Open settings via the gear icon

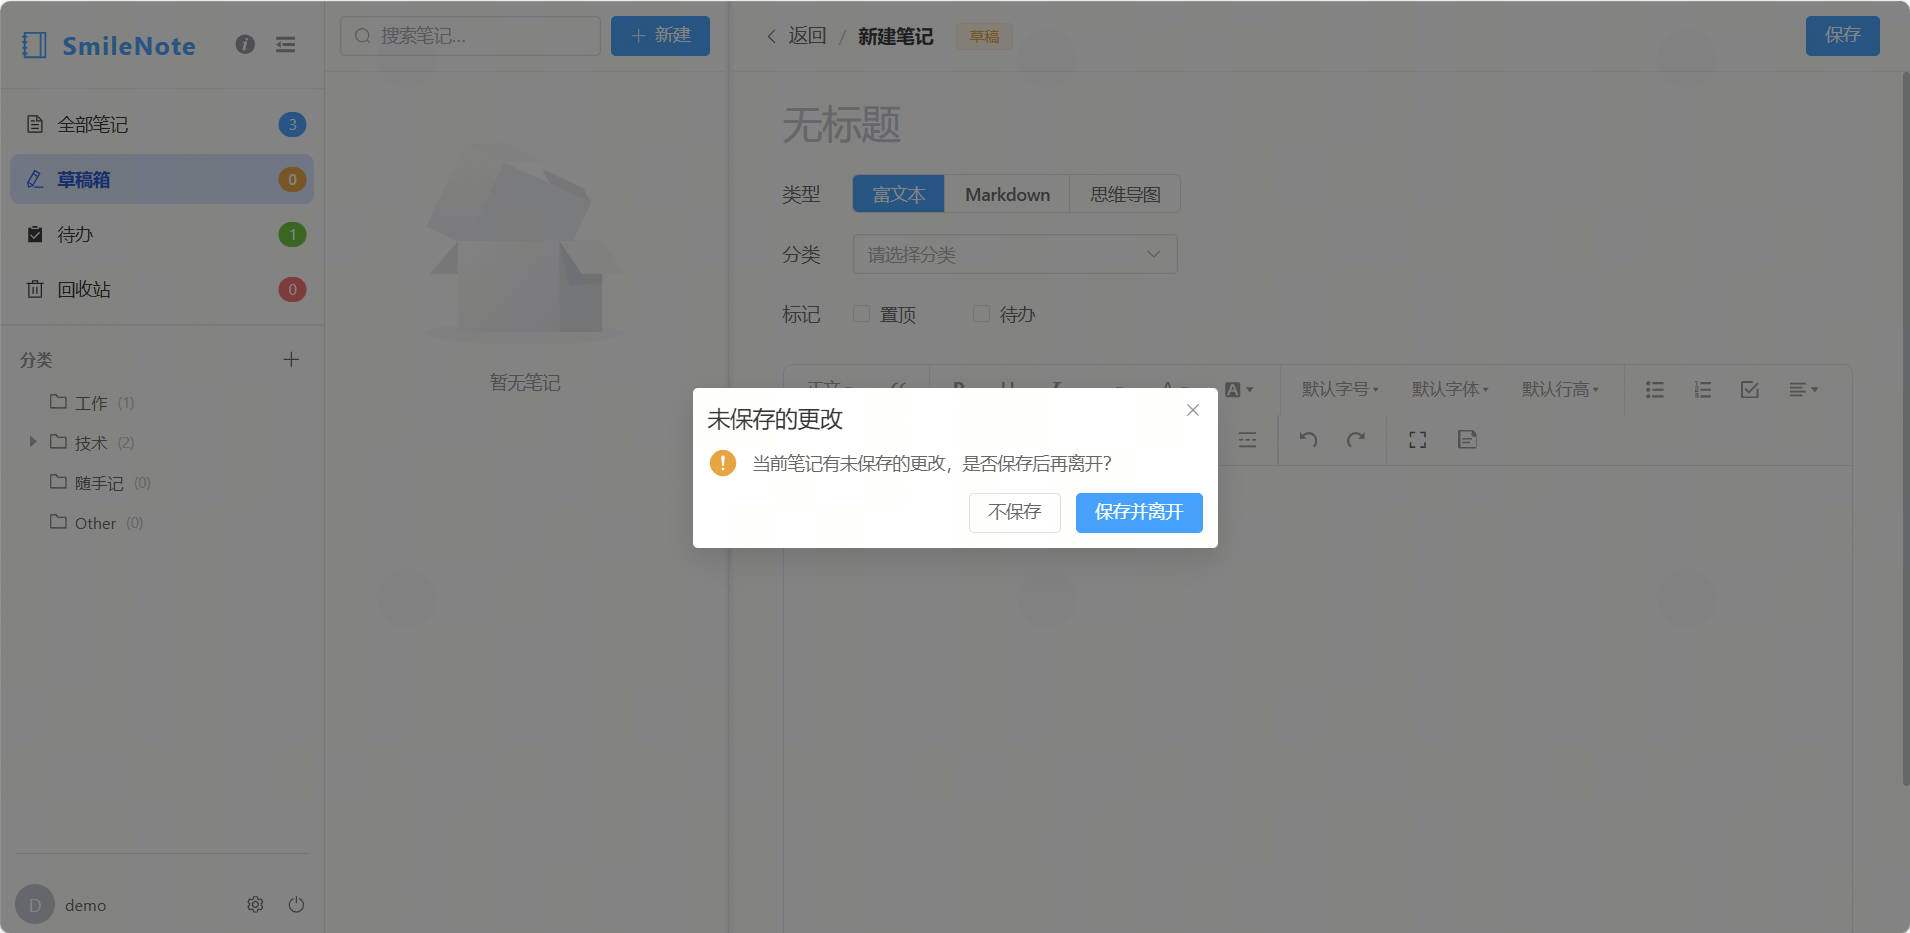click(255, 904)
